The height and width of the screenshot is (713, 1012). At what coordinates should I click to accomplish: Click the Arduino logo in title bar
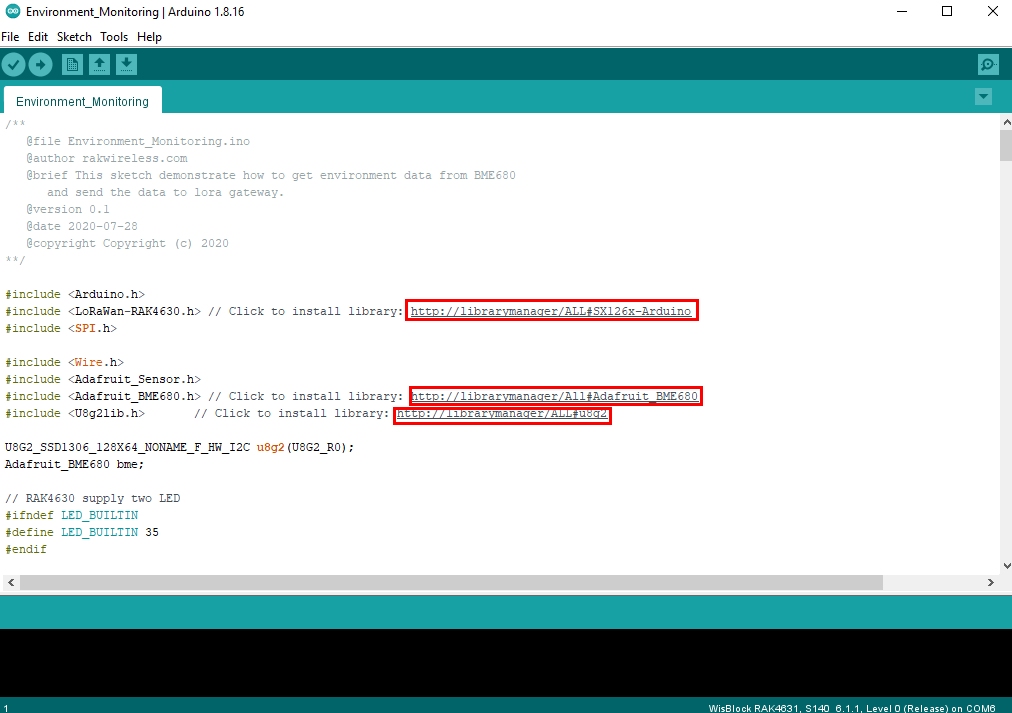coord(12,12)
